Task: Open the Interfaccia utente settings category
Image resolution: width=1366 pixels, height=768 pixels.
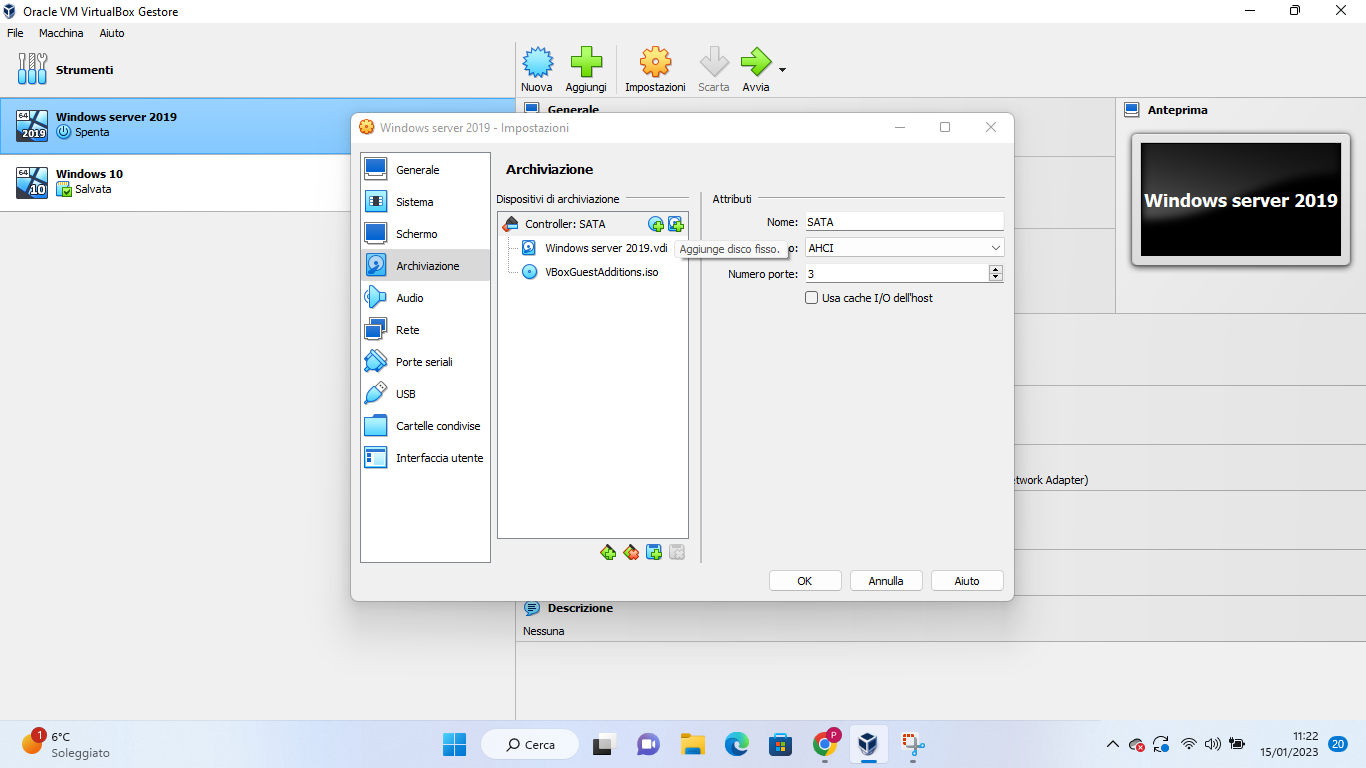Action: coord(425,458)
